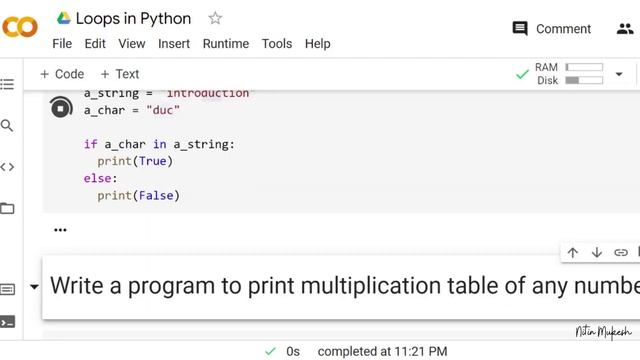This screenshot has height=360, width=640.
Task: Open the View menu
Action: [132, 44]
